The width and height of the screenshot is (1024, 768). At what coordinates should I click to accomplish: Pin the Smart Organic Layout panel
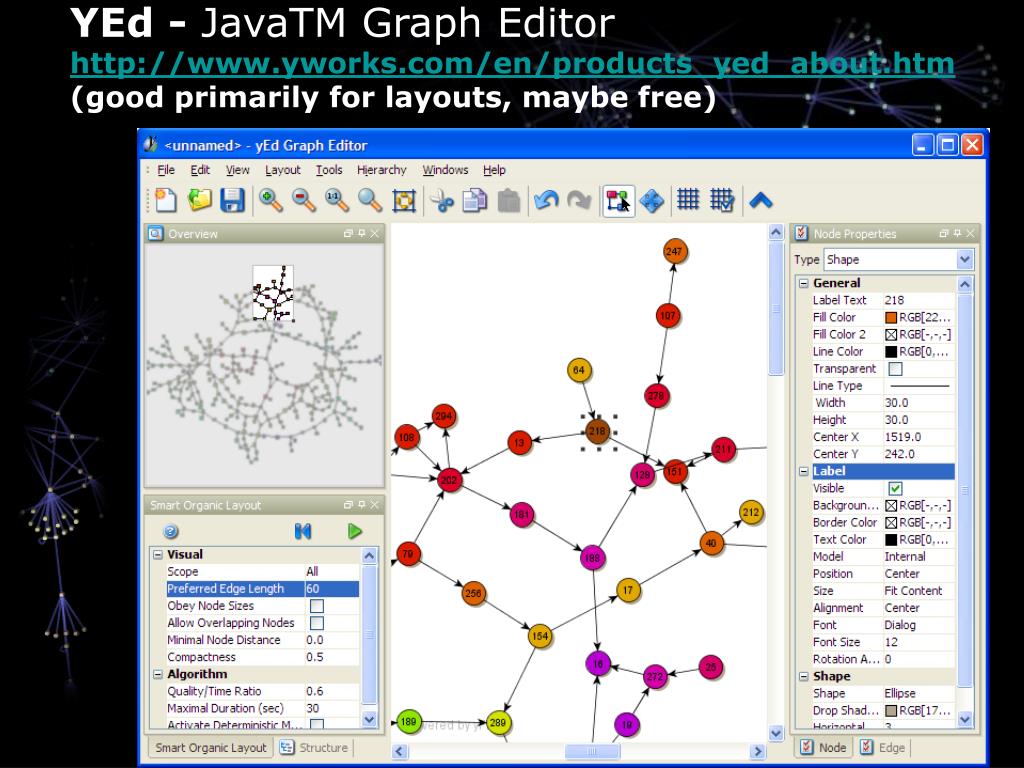pyautogui.click(x=362, y=505)
